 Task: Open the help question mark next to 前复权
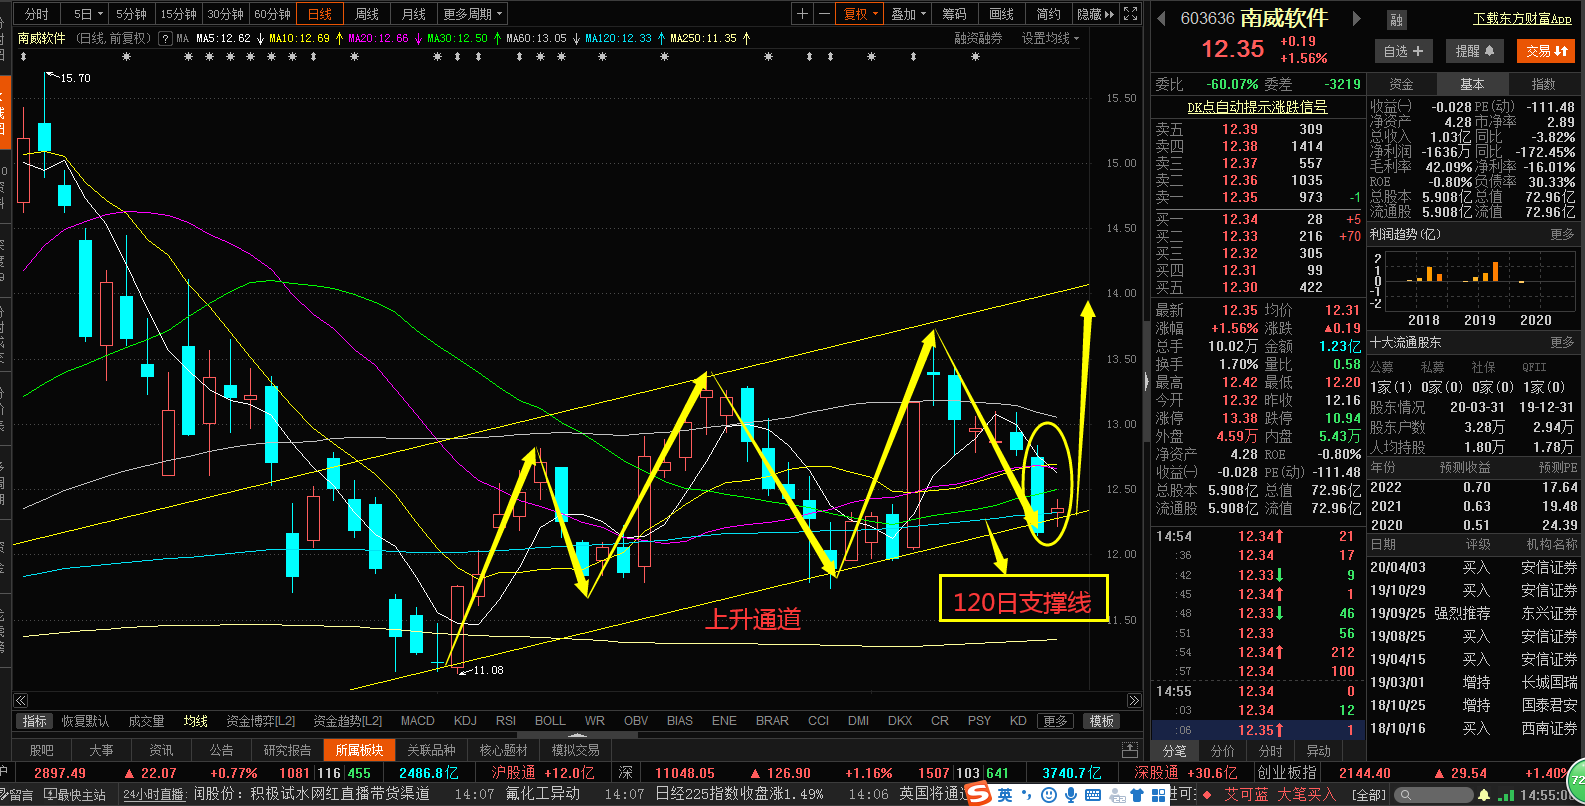click(165, 39)
